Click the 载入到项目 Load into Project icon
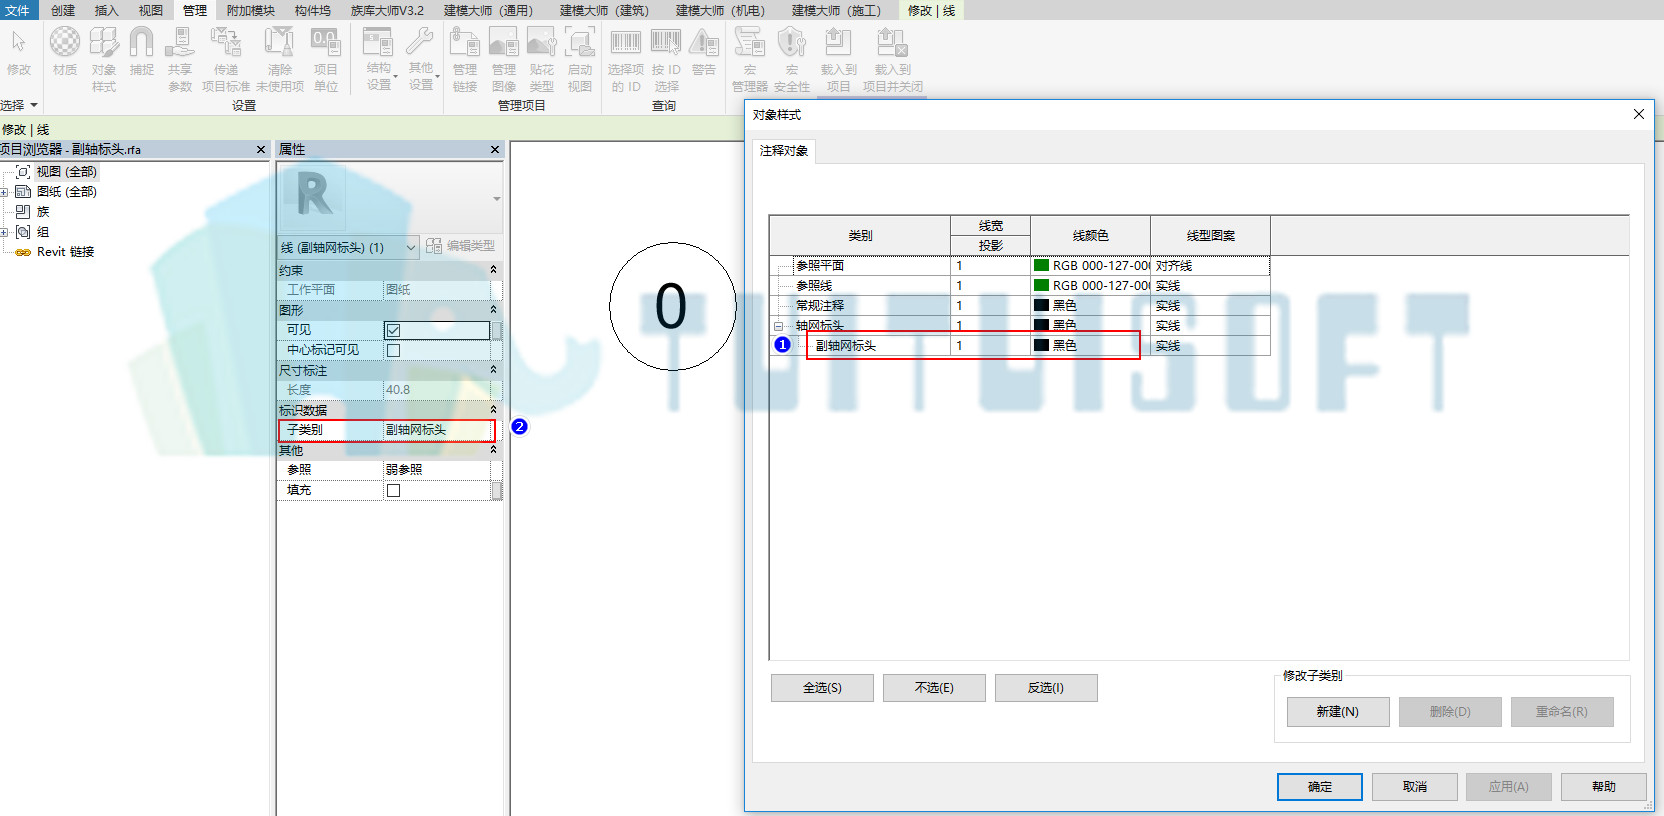This screenshot has width=1664, height=816. (838, 59)
